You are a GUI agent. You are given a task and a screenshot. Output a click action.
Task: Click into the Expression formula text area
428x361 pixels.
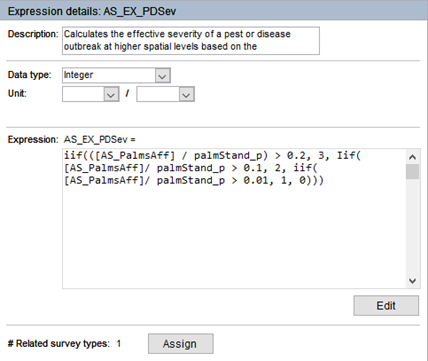click(234, 219)
